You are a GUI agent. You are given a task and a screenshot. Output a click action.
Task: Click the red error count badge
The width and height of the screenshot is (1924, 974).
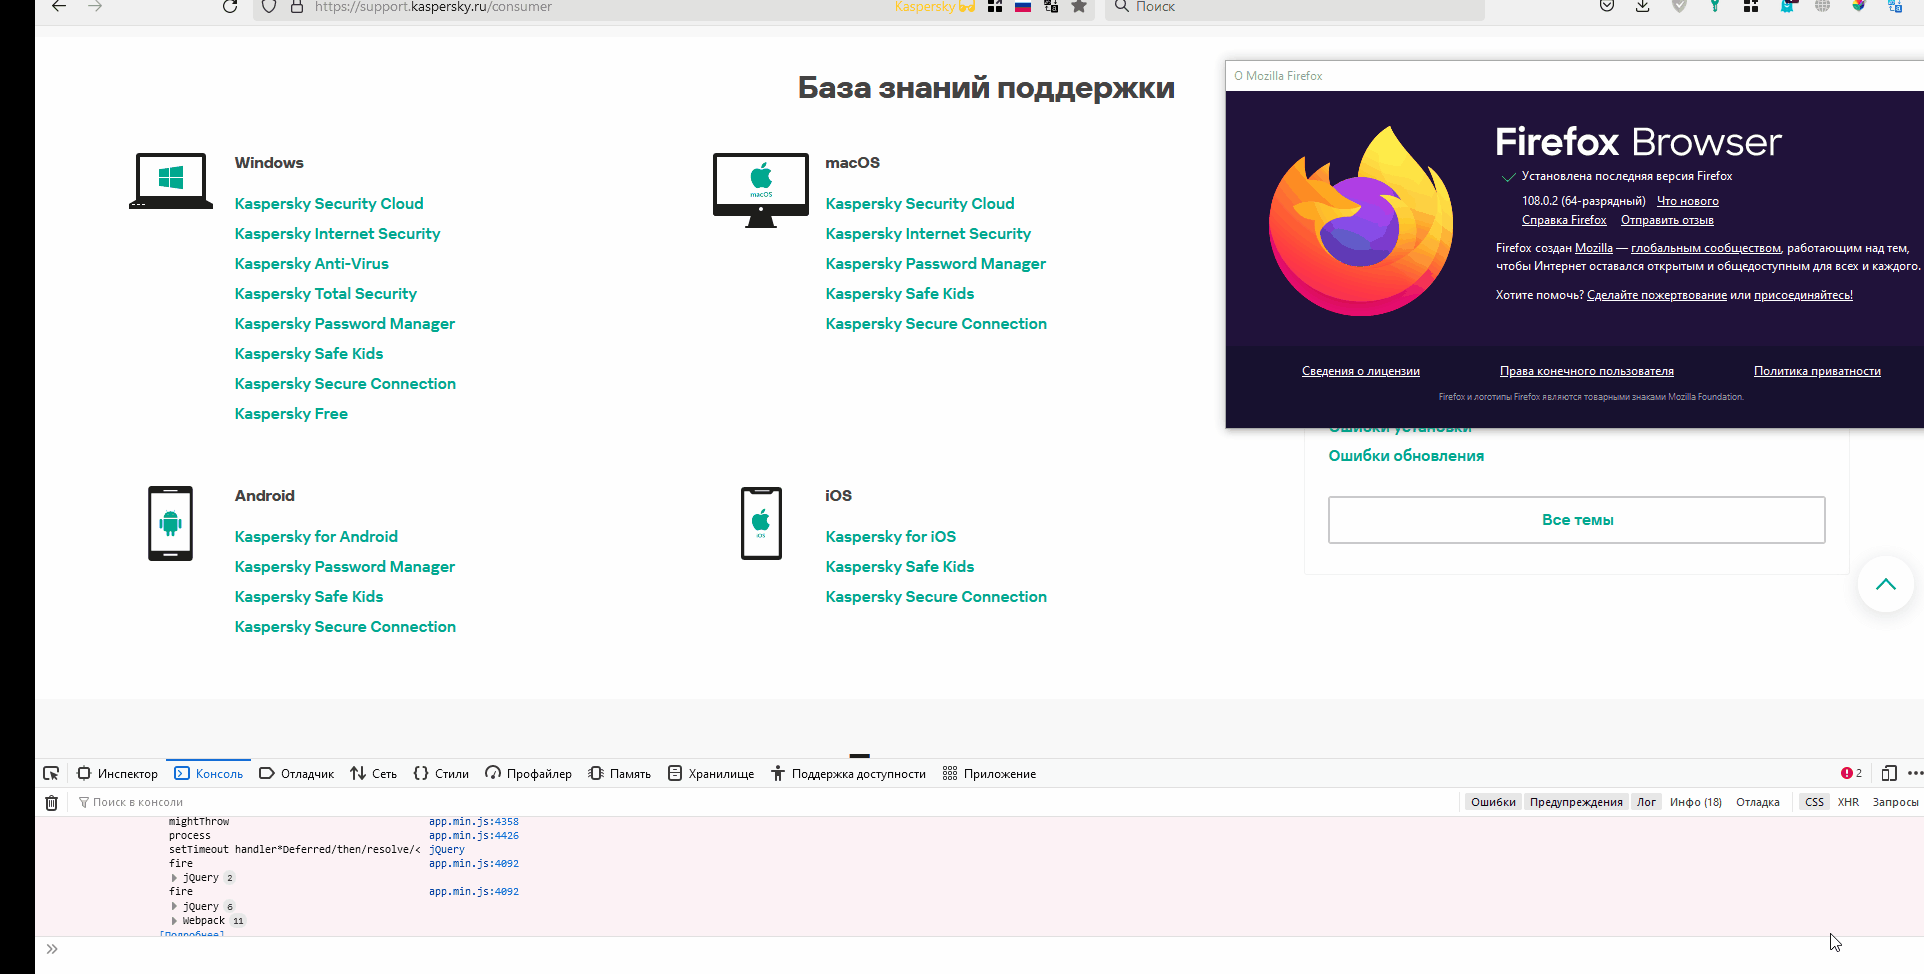coord(1851,773)
